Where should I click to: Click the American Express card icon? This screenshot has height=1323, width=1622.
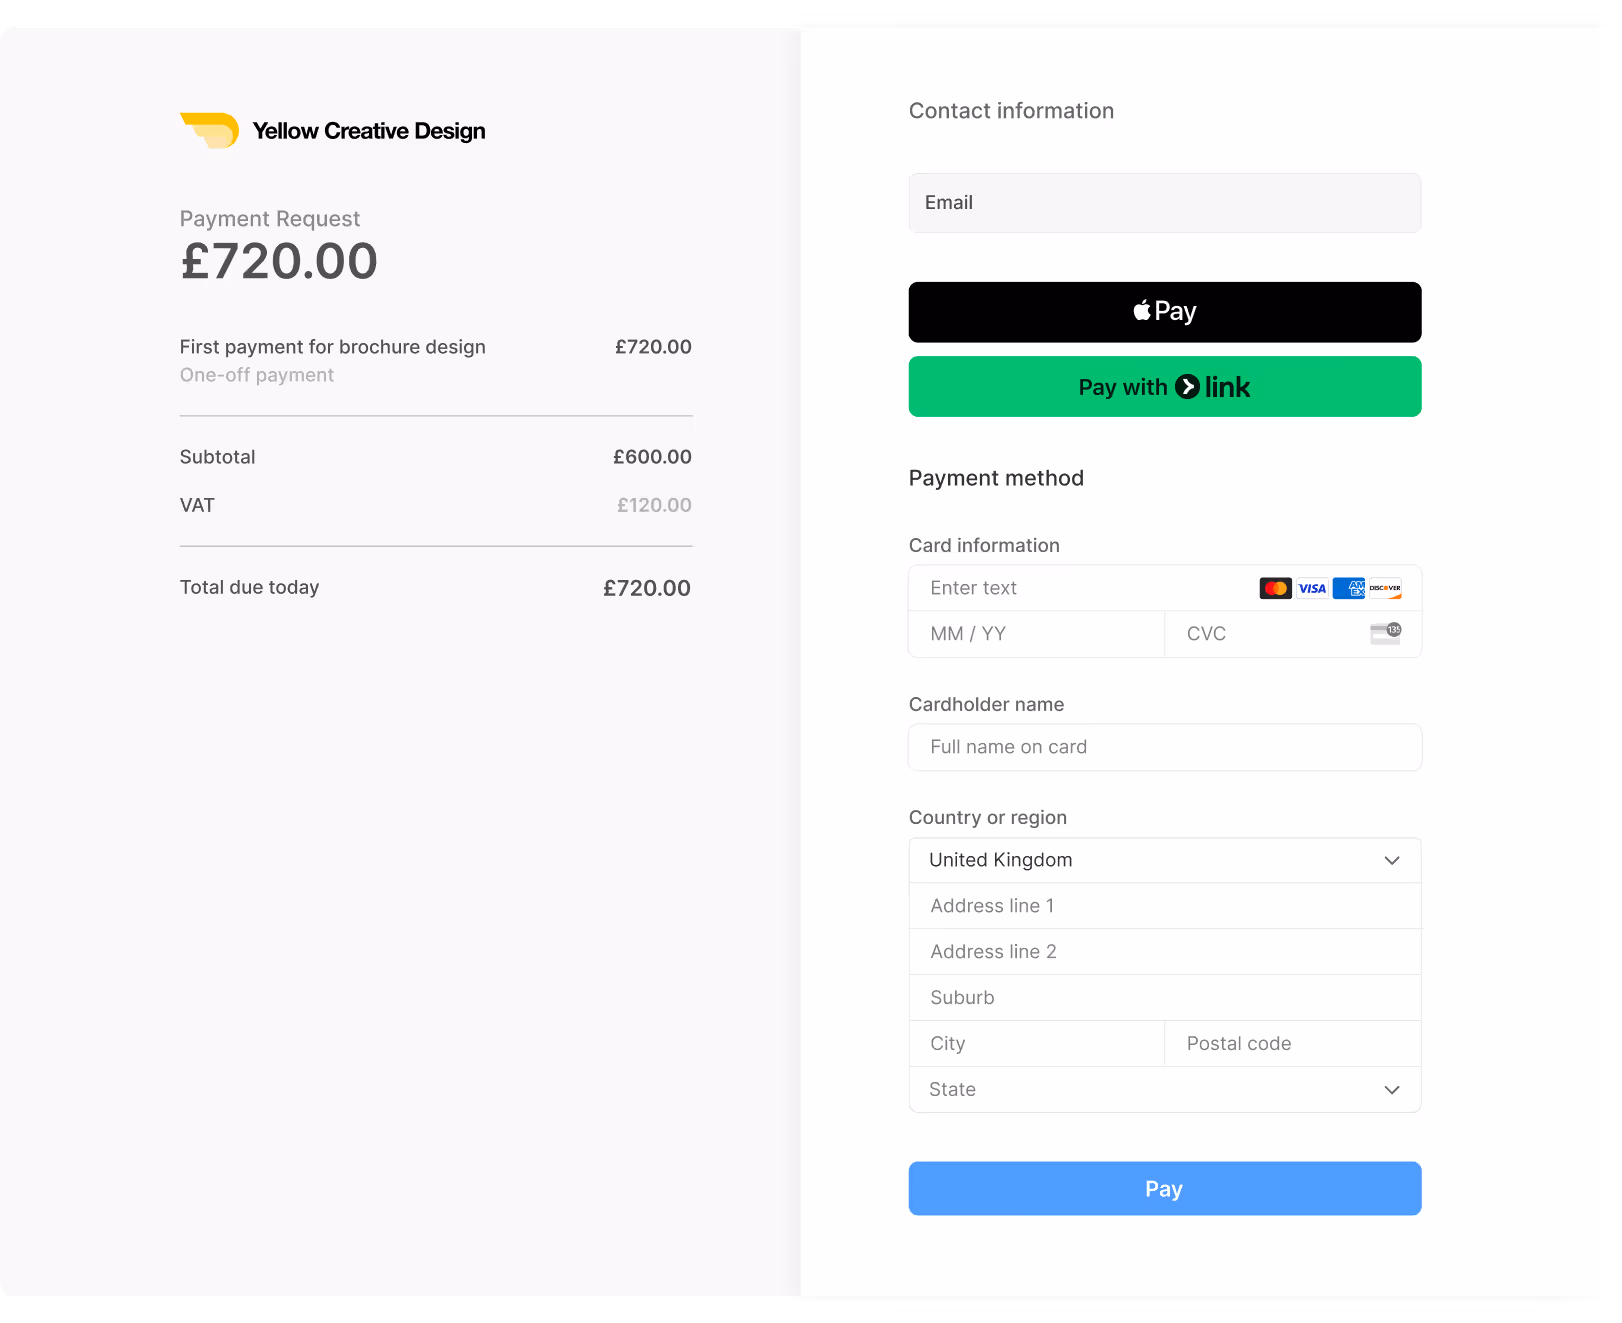tap(1349, 588)
